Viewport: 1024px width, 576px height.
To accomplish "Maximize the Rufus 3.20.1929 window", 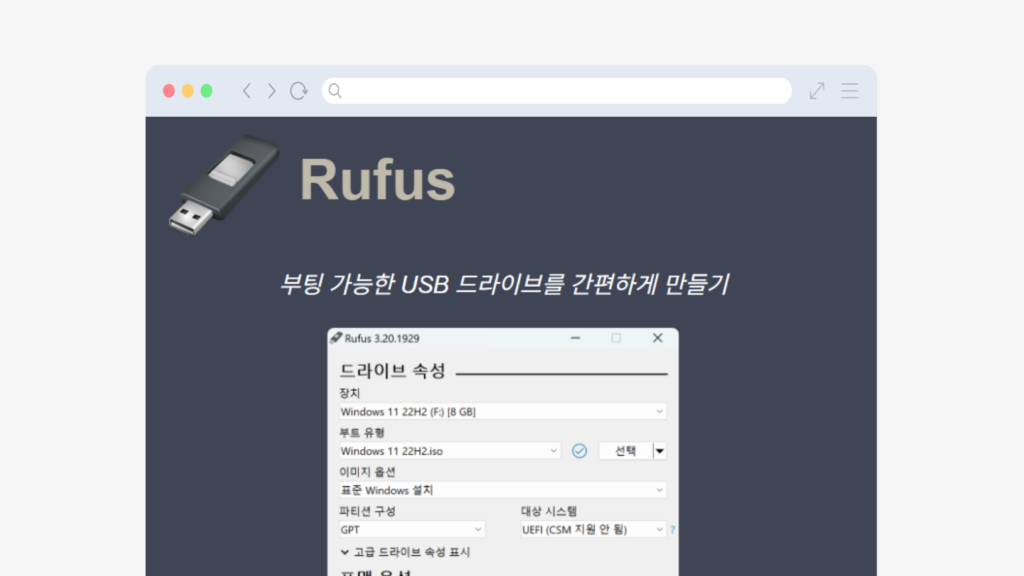I will [616, 338].
